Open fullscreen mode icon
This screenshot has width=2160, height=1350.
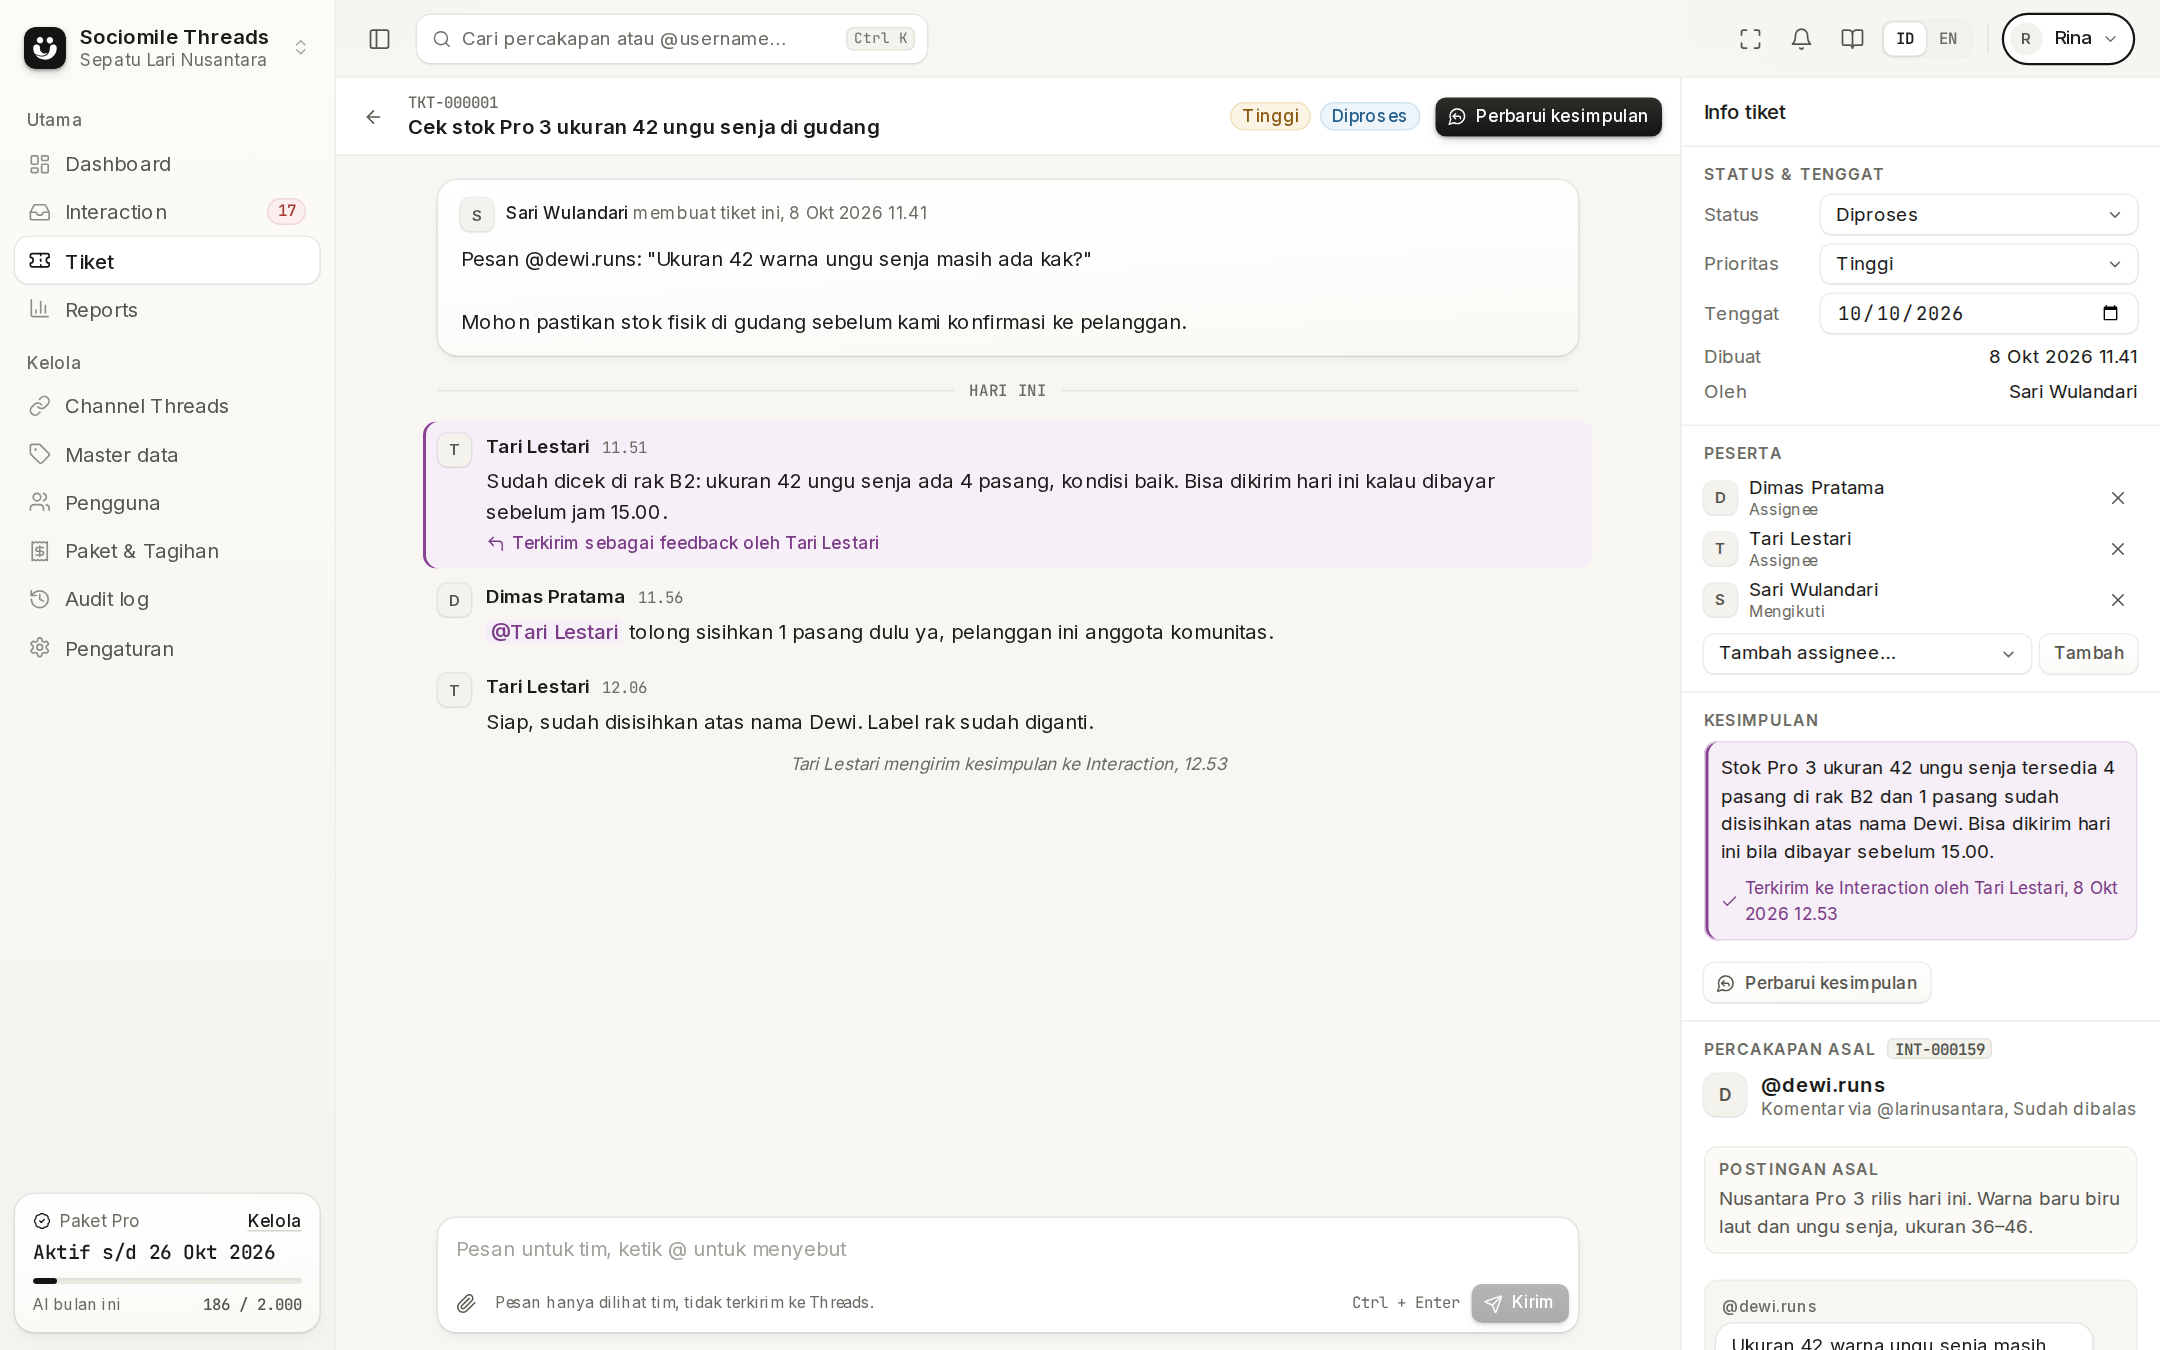point(1750,39)
